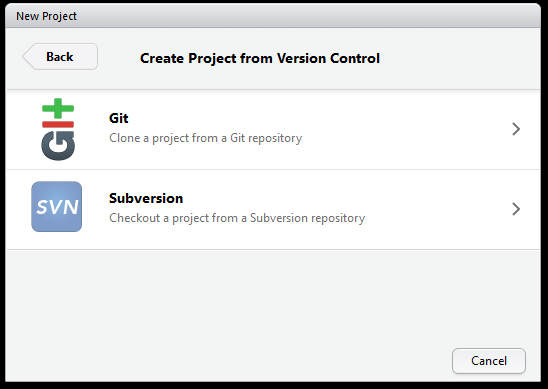The width and height of the screenshot is (548, 389).
Task: Click the green plus on Git icon
Action: click(x=58, y=108)
